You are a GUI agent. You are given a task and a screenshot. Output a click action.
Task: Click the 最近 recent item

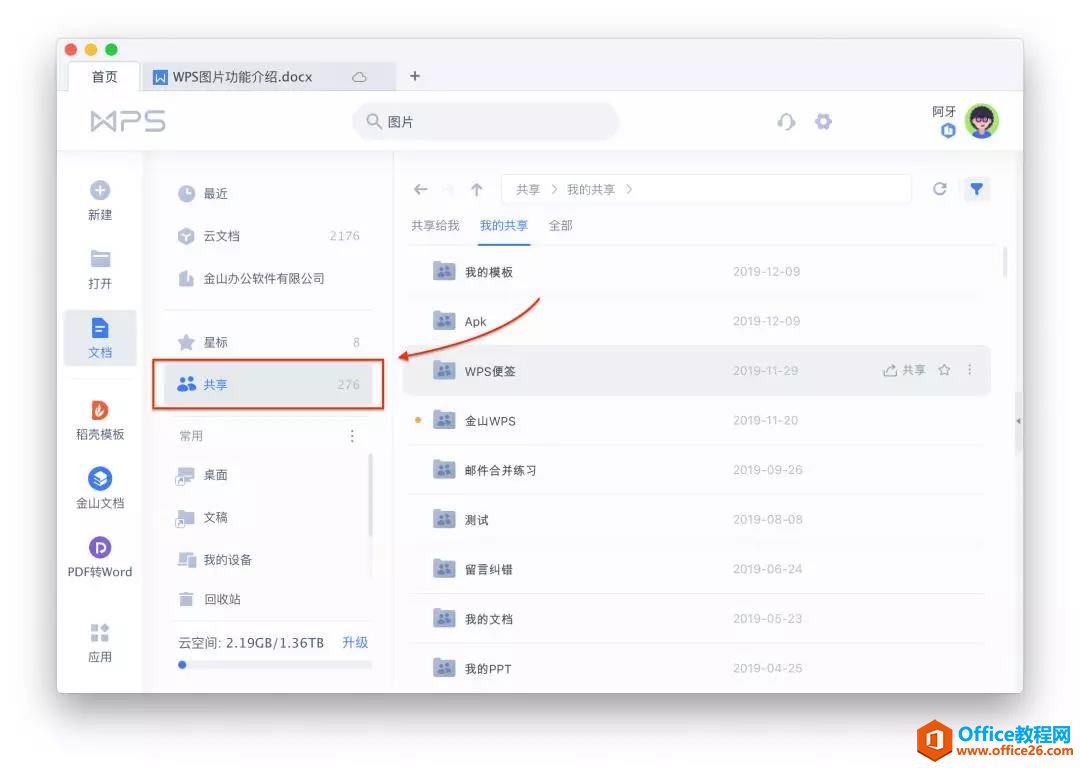tap(268, 194)
